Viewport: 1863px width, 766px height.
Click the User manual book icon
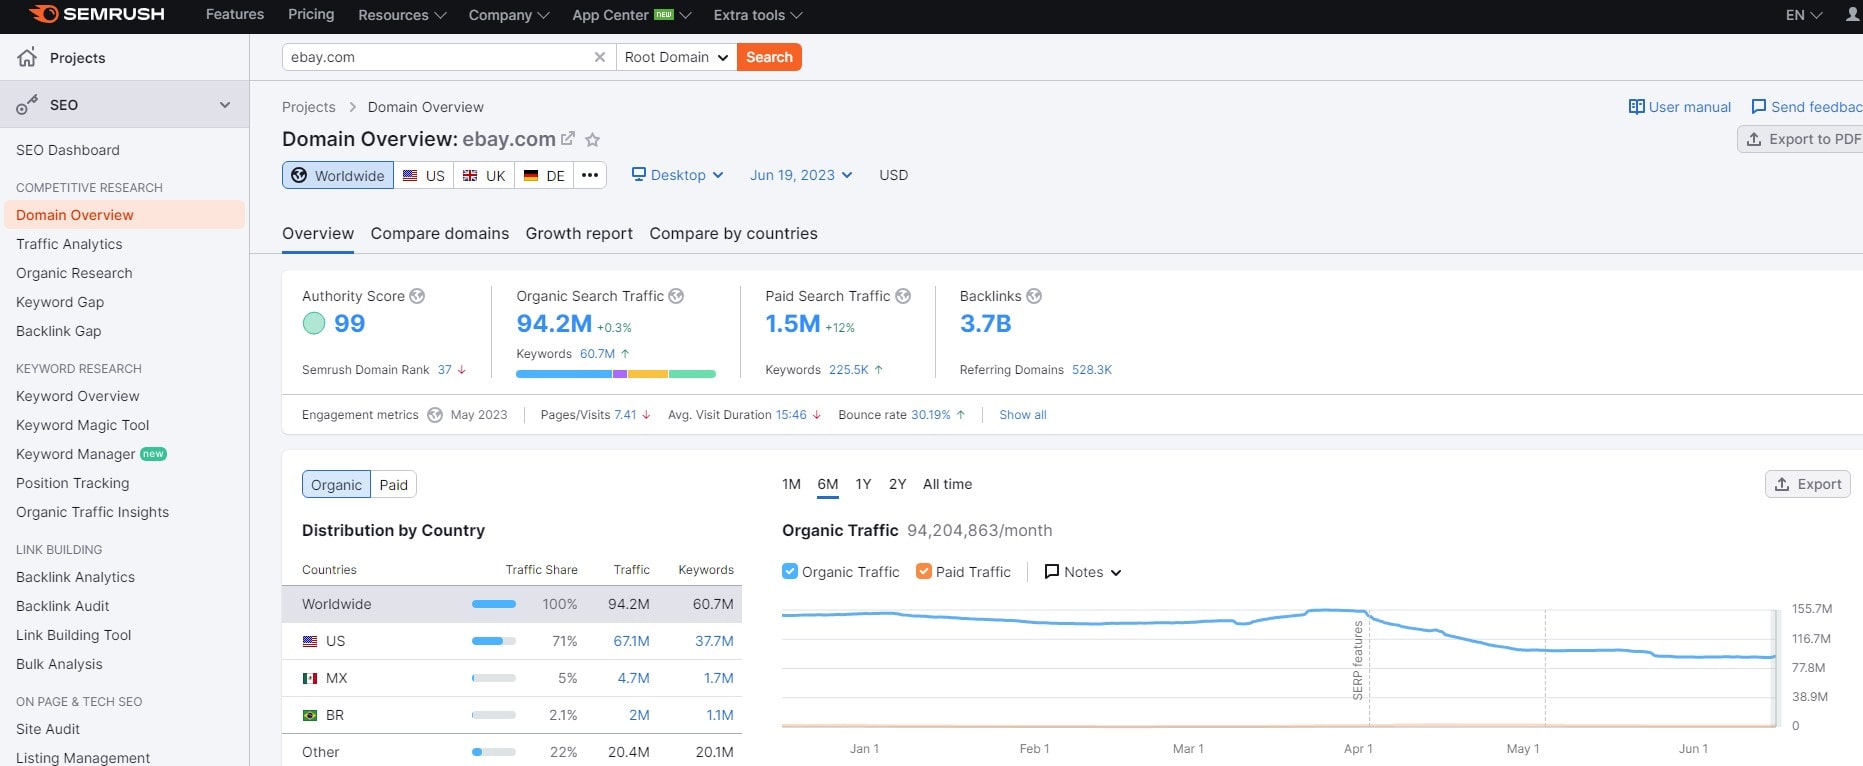1637,107
